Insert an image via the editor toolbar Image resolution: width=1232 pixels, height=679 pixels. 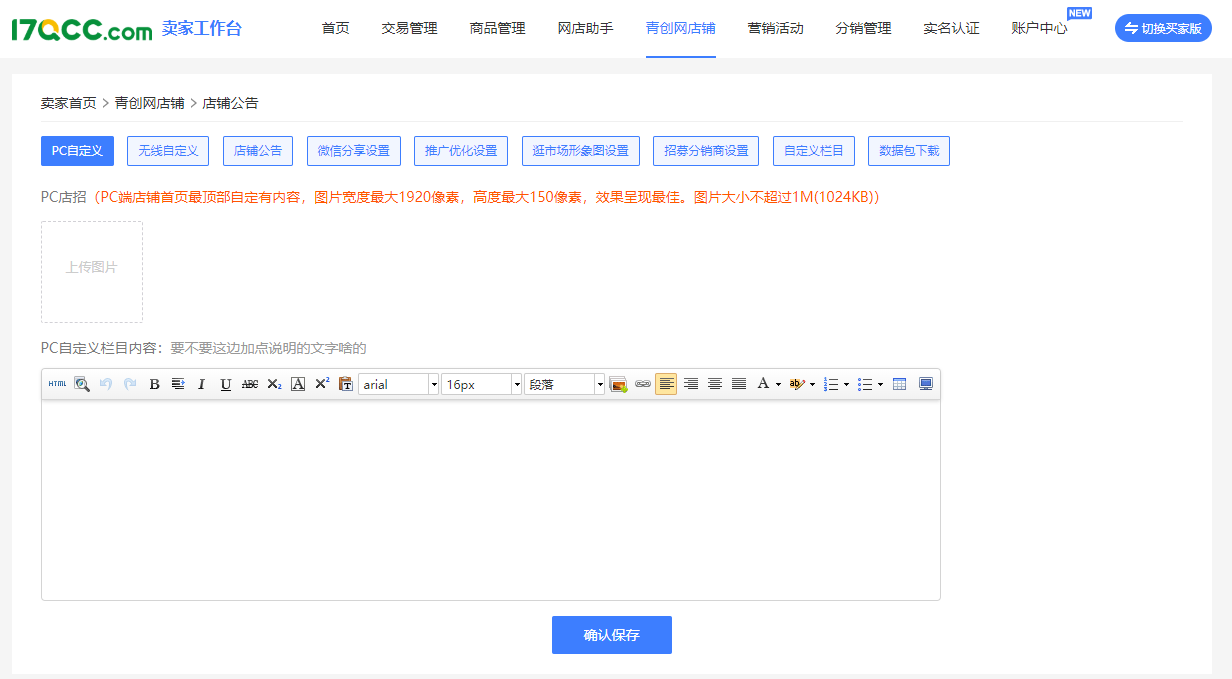(618, 384)
